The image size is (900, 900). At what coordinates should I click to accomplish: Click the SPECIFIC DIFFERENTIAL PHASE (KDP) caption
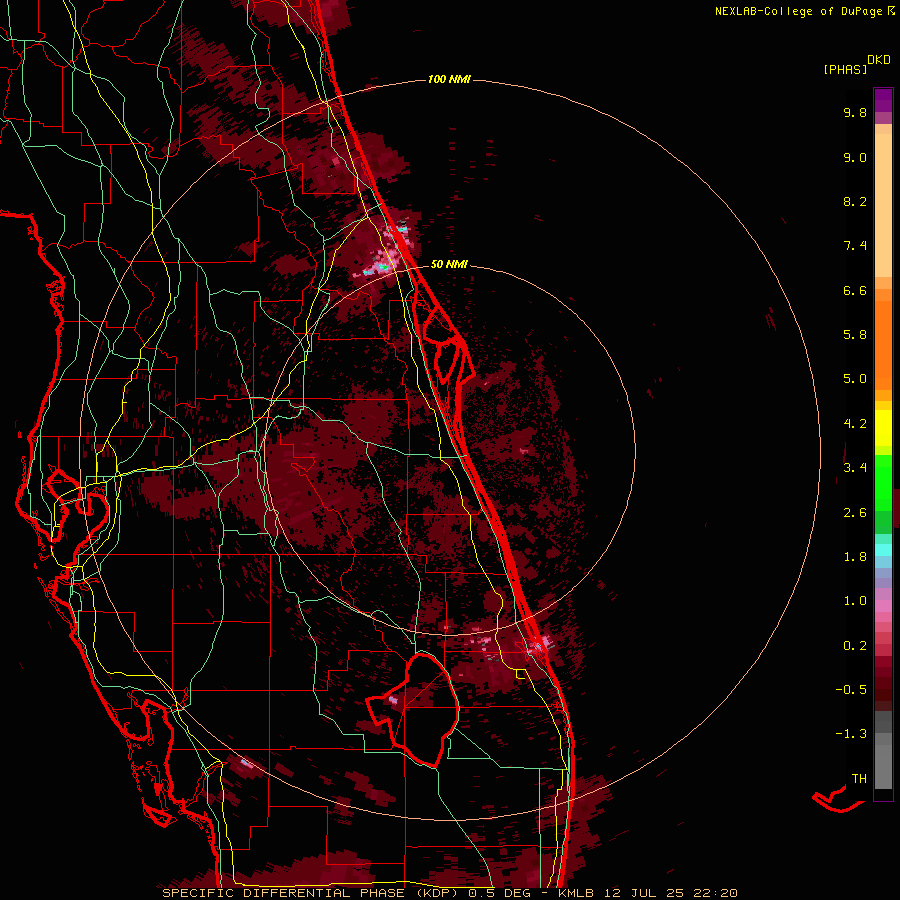pyautogui.click(x=312, y=893)
